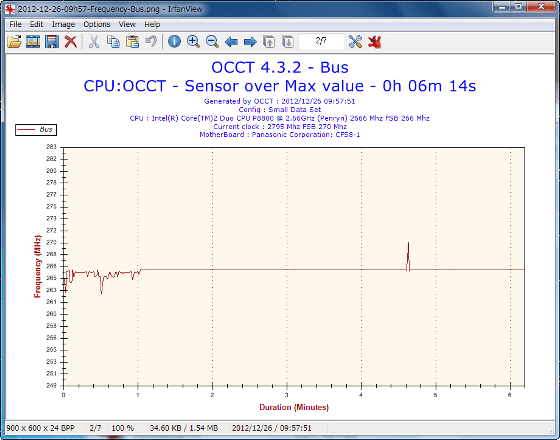
Task: Click the Paste clipboard icon
Action: pos(132,42)
